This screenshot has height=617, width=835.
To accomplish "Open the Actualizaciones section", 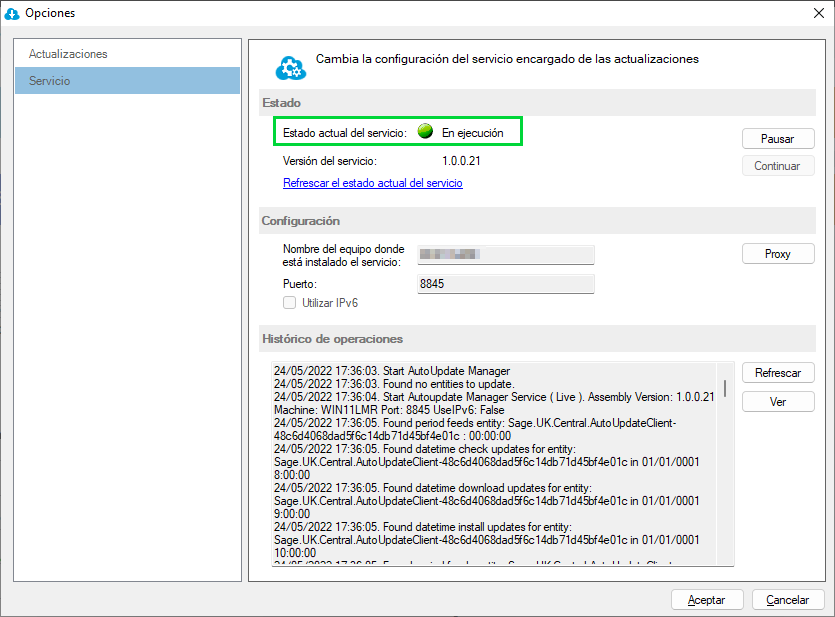I will click(x=127, y=54).
